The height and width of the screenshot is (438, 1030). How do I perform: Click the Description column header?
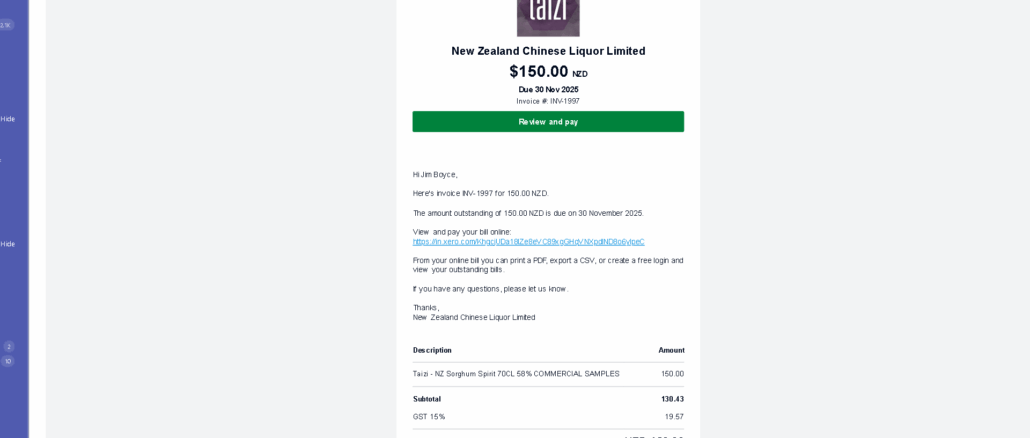432,350
